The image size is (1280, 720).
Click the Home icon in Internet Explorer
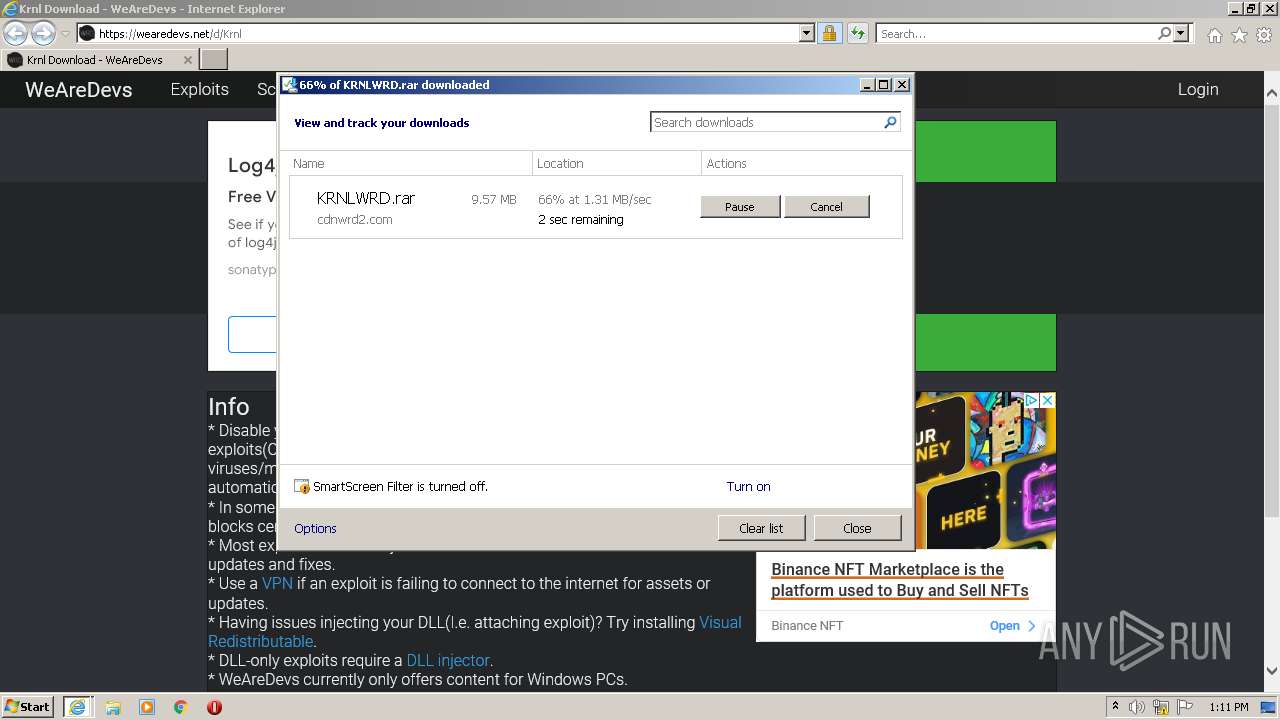tap(1214, 35)
